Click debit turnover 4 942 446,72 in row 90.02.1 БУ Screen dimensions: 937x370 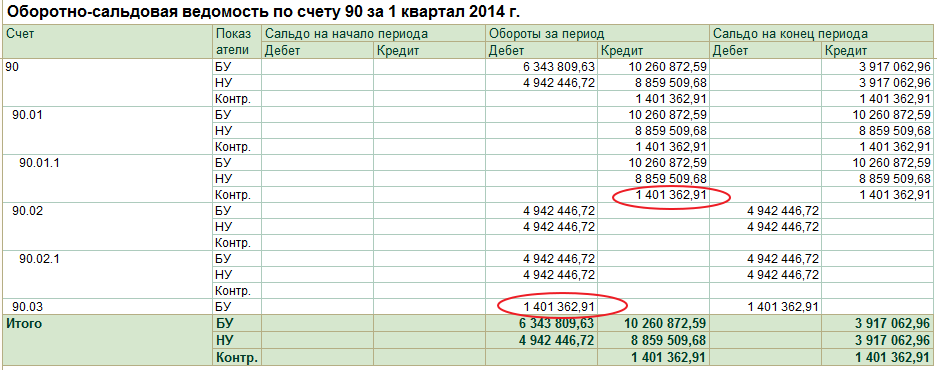pos(558,258)
